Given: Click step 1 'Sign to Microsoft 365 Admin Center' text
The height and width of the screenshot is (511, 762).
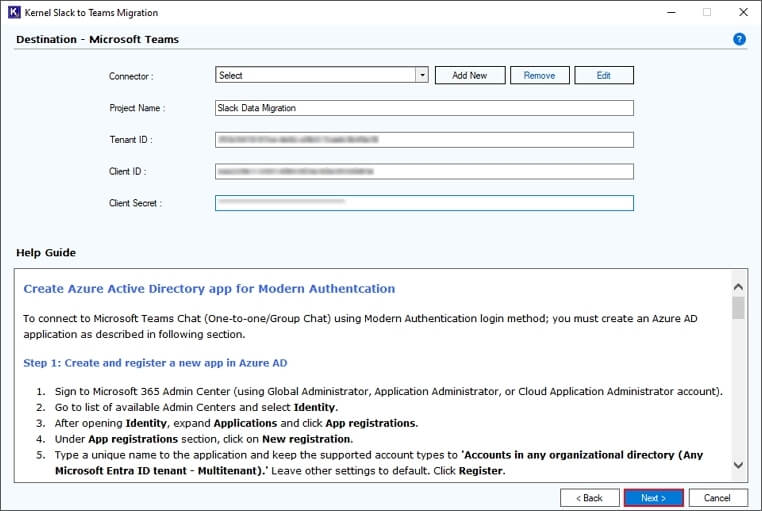Looking at the screenshot, I should (389, 392).
